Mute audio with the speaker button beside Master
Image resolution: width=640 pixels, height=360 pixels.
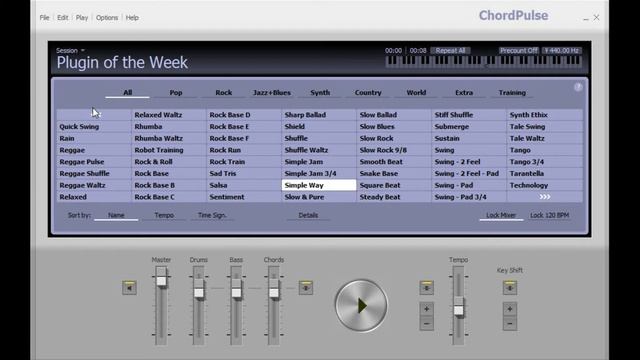coord(129,287)
